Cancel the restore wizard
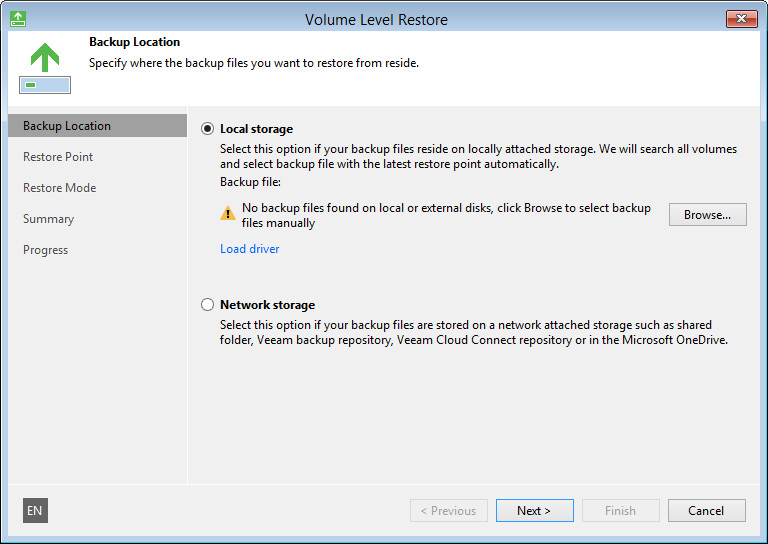The height and width of the screenshot is (544, 768). click(707, 511)
